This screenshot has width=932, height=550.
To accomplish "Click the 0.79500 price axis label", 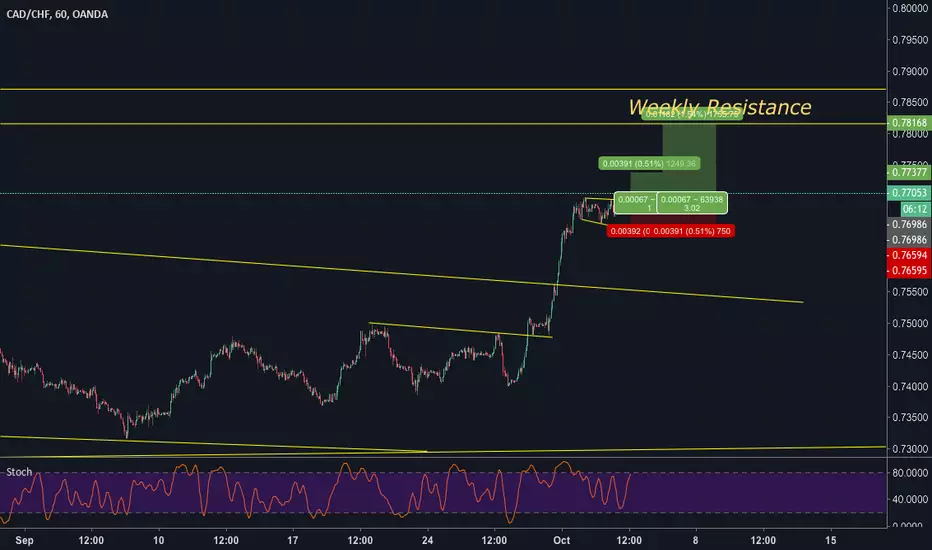I will [x=910, y=40].
